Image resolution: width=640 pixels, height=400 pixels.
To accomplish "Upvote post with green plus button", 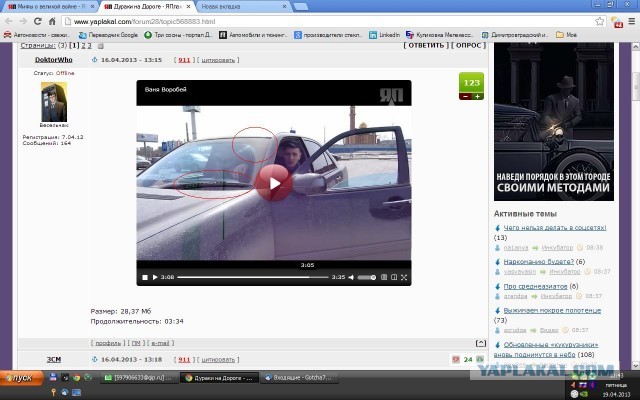I will tap(478, 96).
